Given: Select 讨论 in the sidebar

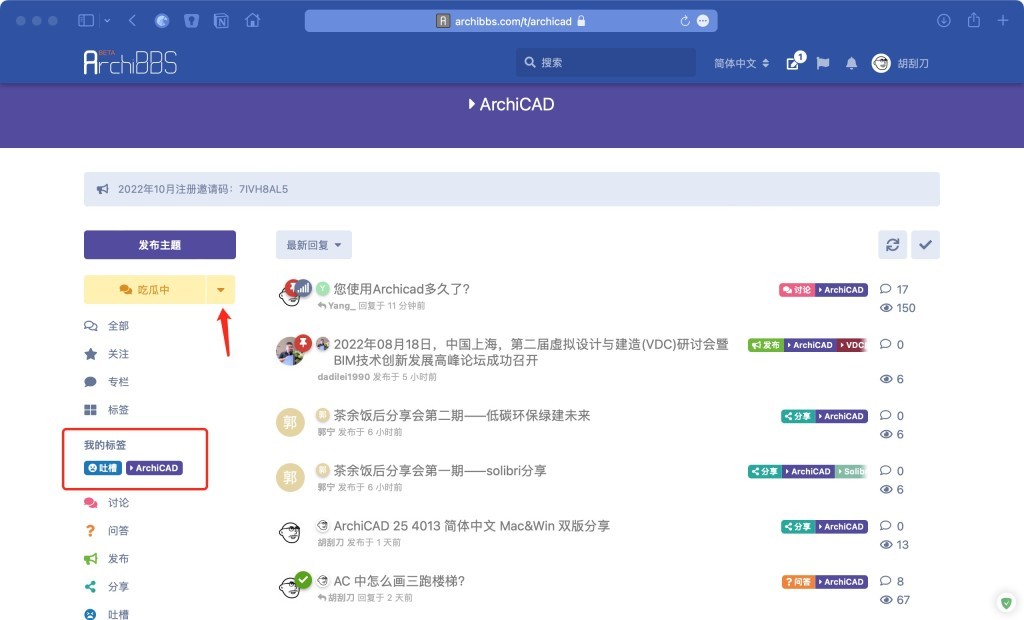Looking at the screenshot, I should click(x=107, y=503).
